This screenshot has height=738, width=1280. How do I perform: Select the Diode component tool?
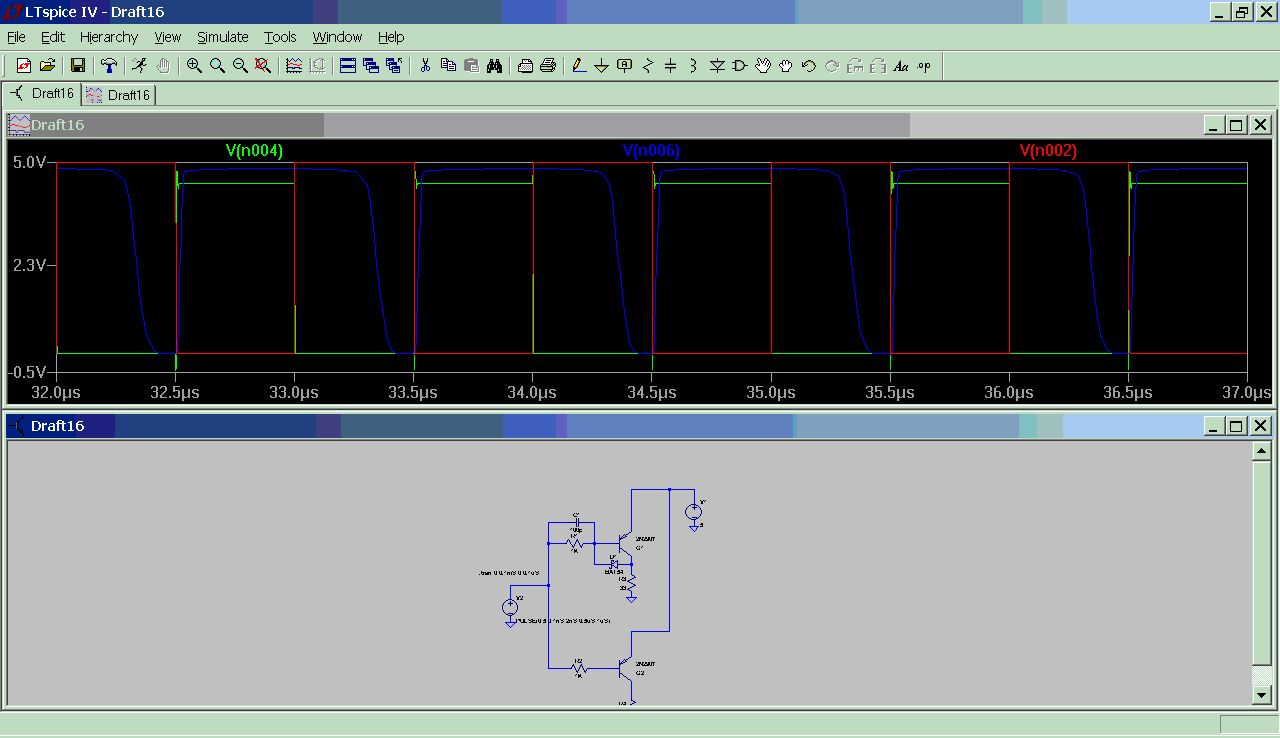coord(717,66)
